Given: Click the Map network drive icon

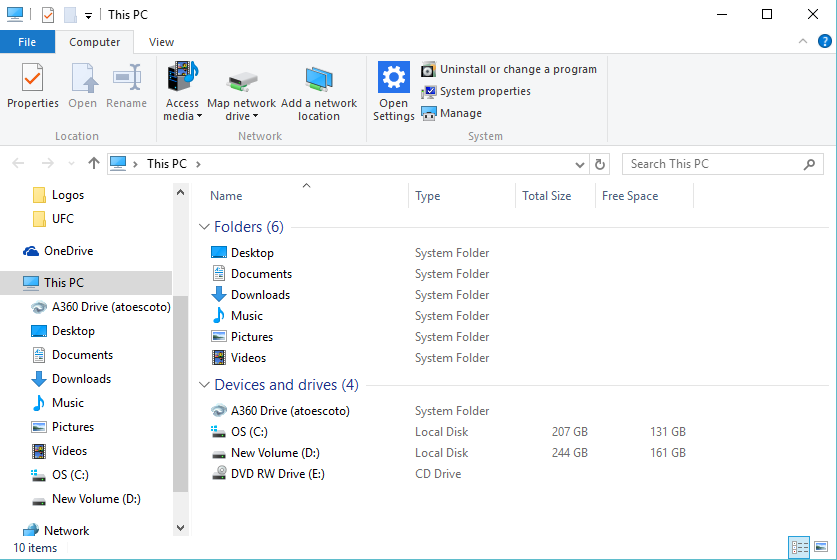Looking at the screenshot, I should click(x=242, y=81).
